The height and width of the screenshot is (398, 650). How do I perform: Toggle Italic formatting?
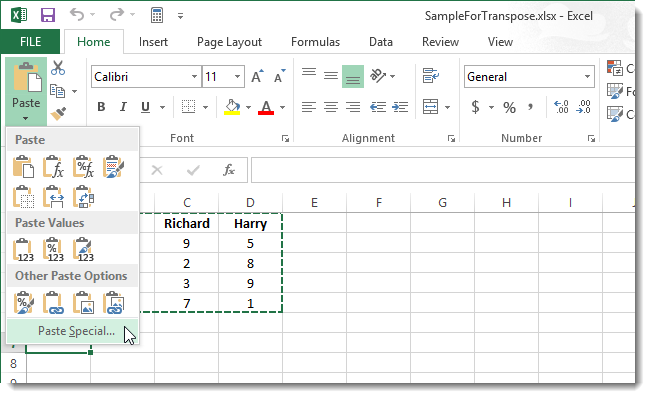click(x=123, y=107)
